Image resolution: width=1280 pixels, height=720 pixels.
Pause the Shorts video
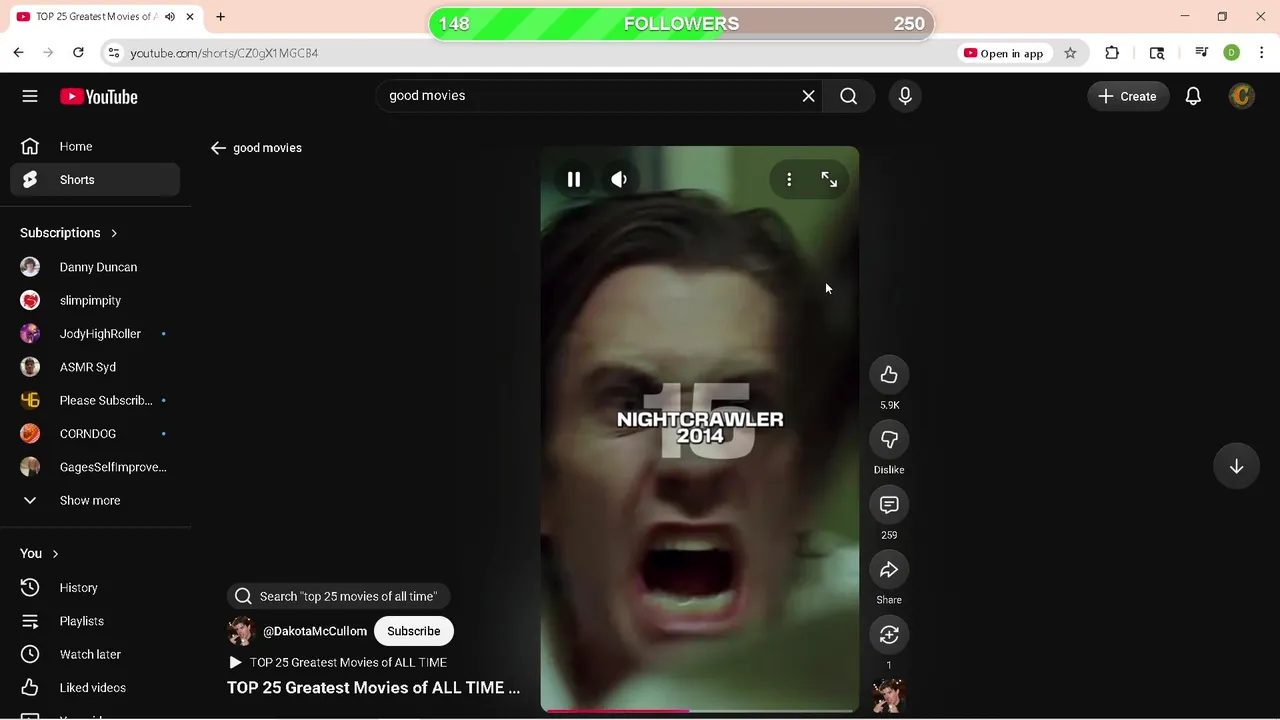(x=574, y=179)
